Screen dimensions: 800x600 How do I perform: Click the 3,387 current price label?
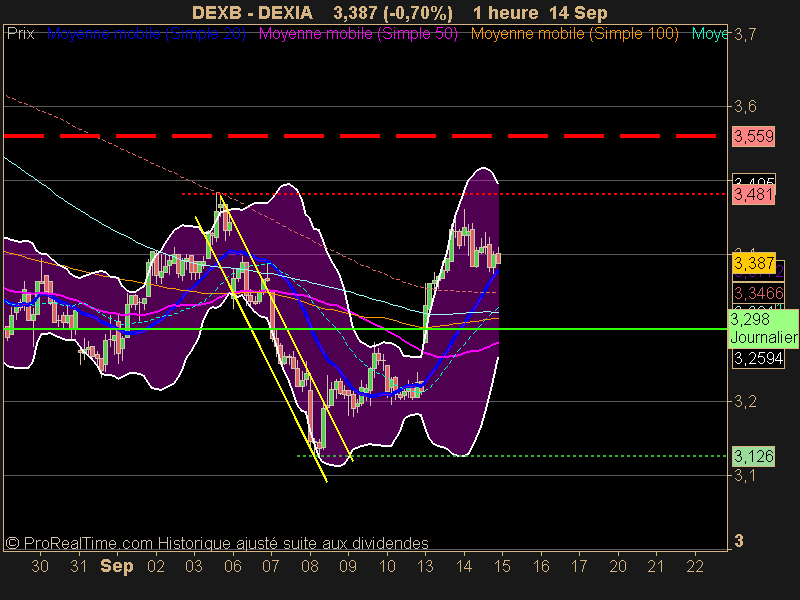tap(754, 263)
